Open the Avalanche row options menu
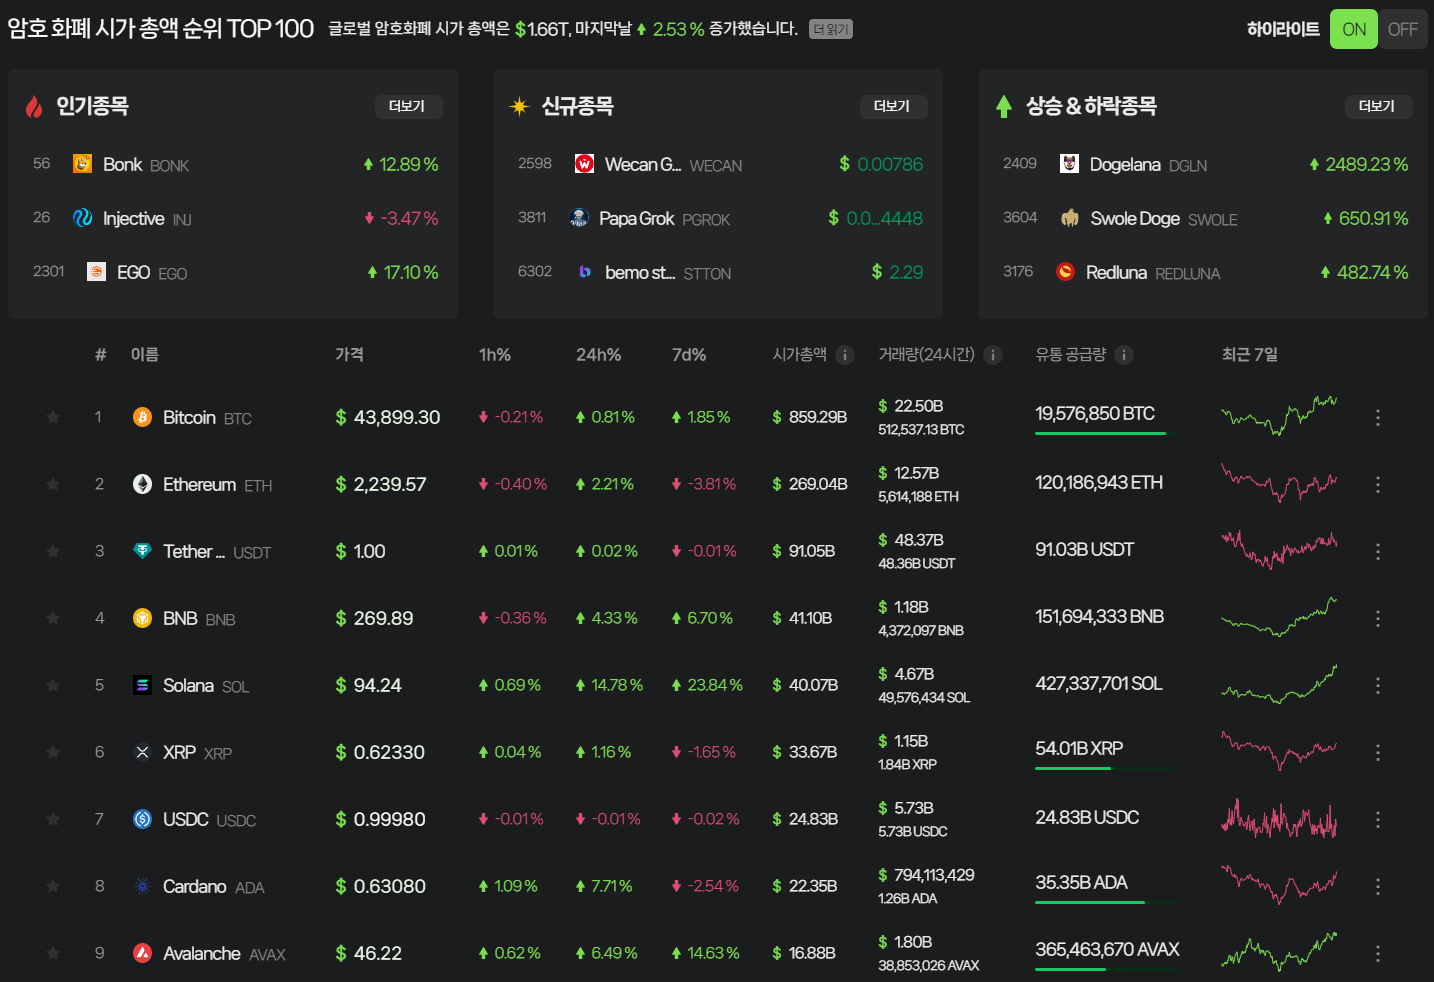Viewport: 1434px width, 982px height. 1378,953
